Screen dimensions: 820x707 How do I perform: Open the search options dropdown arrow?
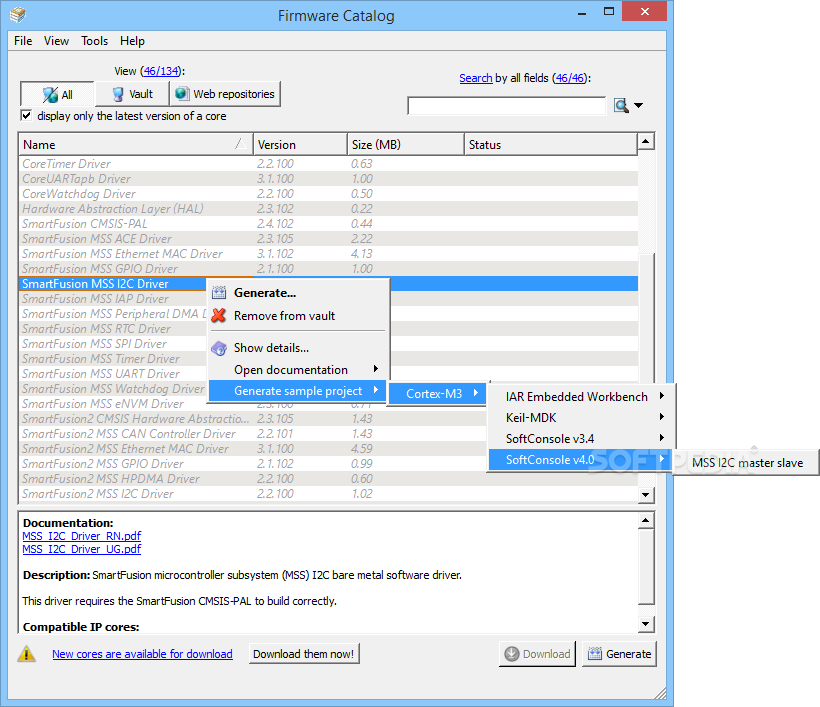click(x=639, y=106)
